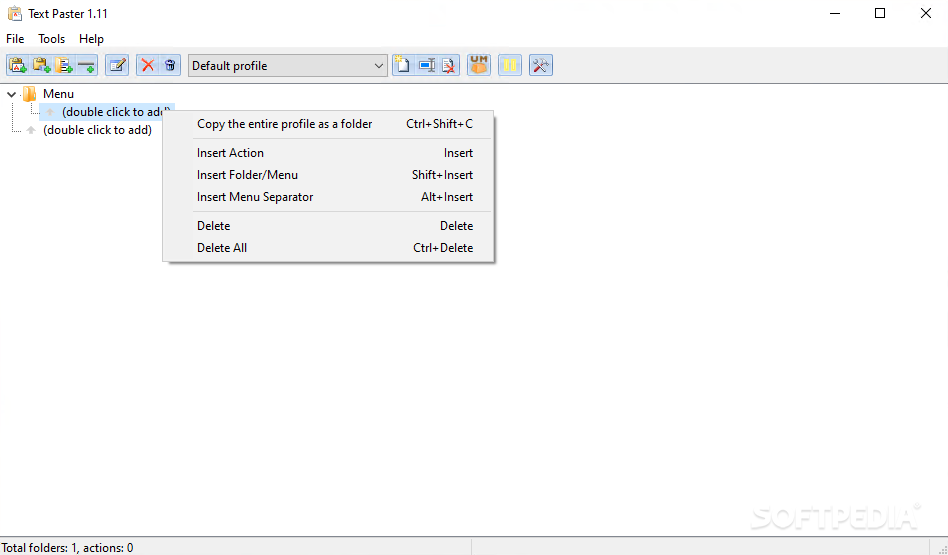948x555 pixels.
Task: Open settings with the hammer-and-wrench icon
Action: (x=541, y=65)
